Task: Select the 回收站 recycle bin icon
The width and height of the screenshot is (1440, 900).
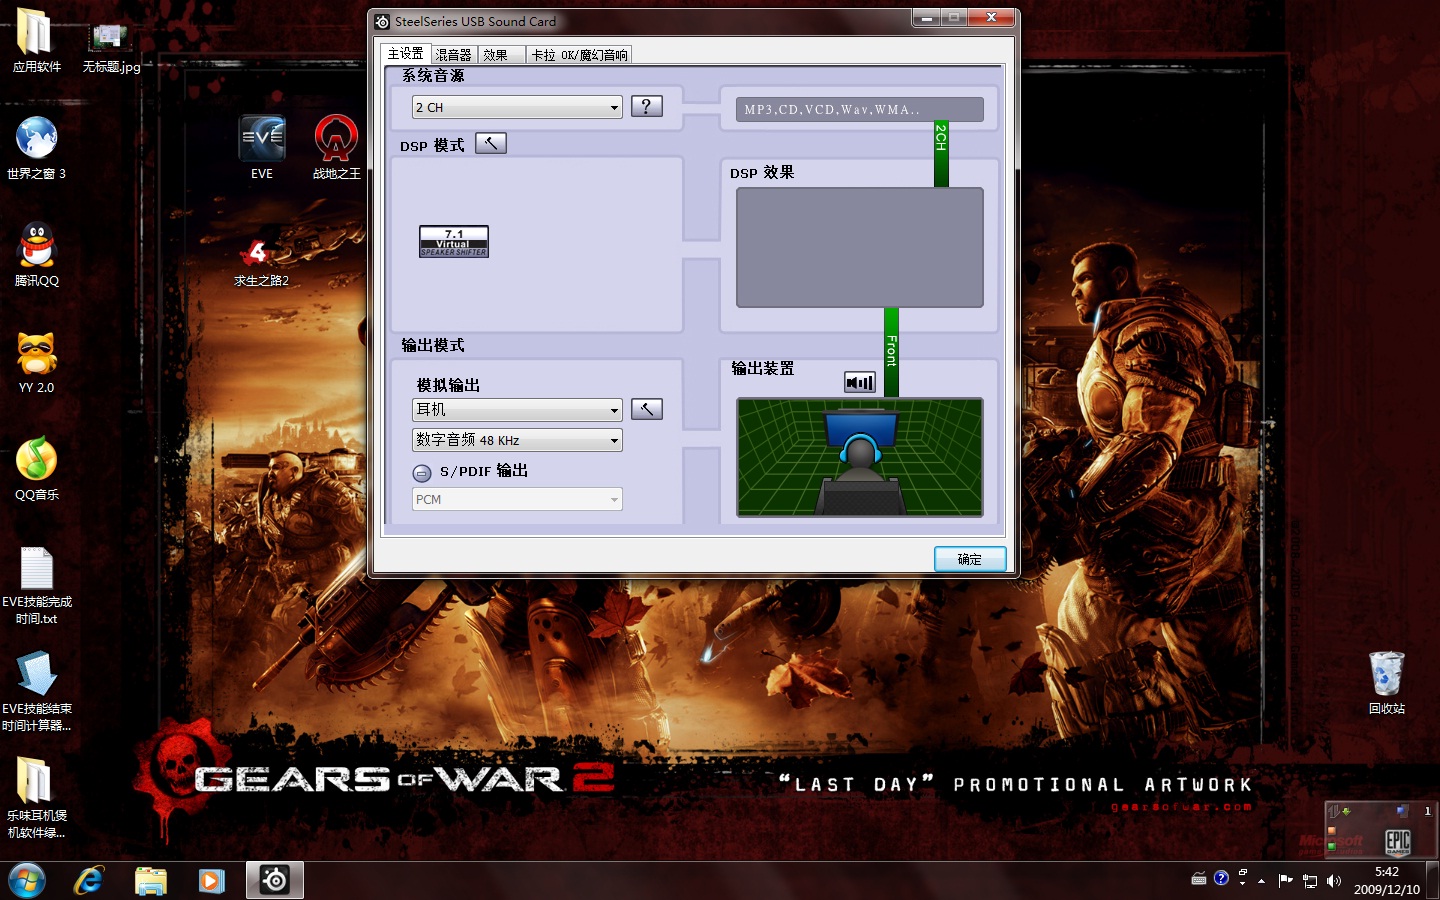Action: pyautogui.click(x=1387, y=683)
